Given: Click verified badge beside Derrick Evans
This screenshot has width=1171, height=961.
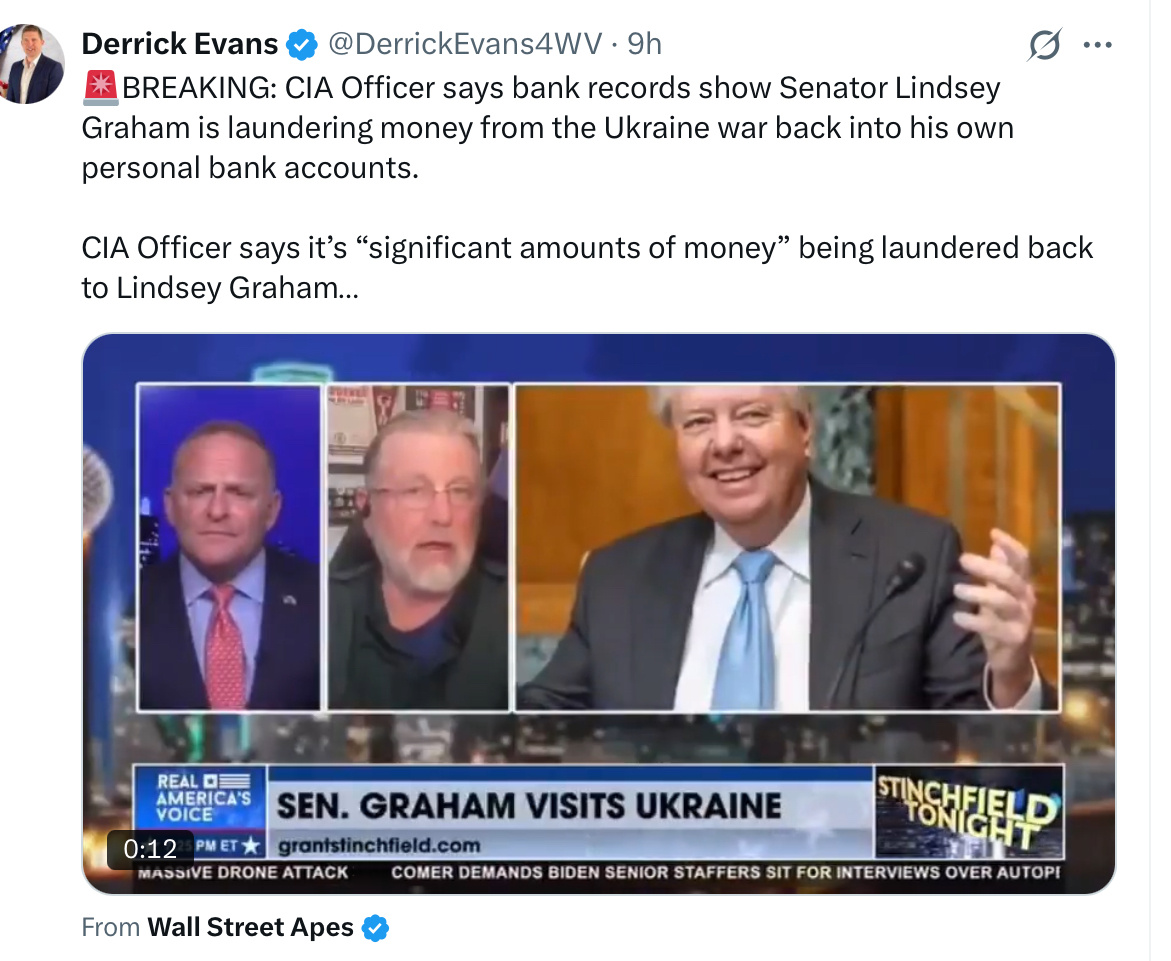Looking at the screenshot, I should tap(302, 45).
